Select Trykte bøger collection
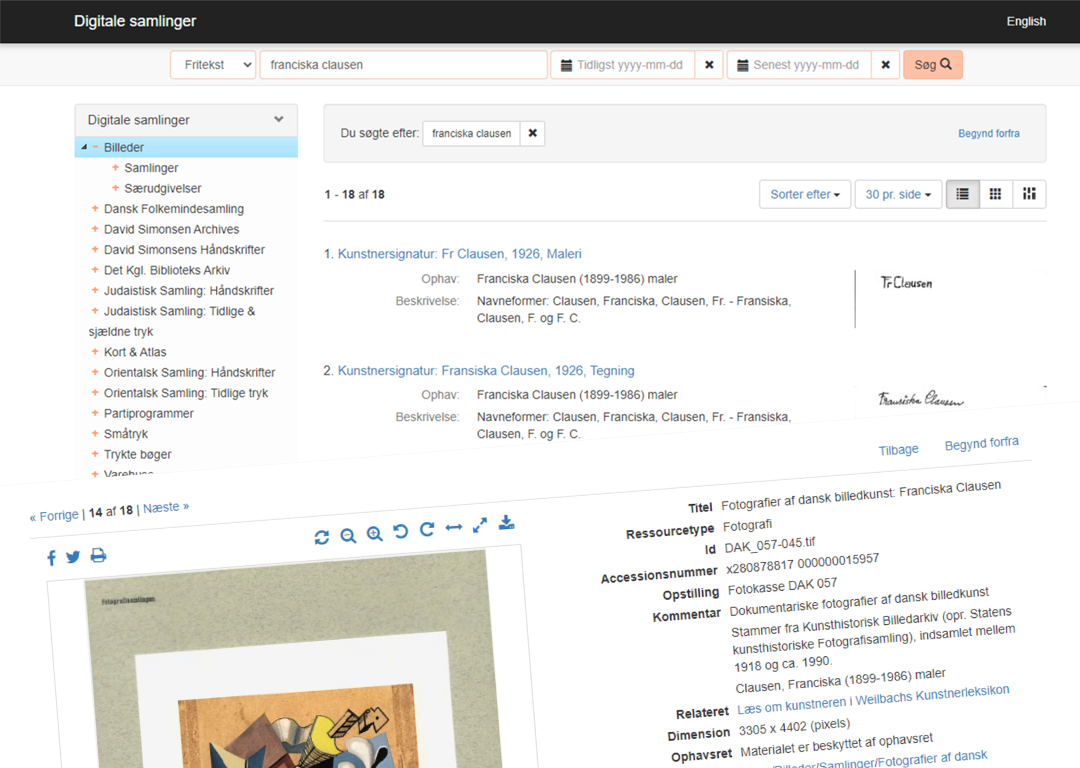The height and width of the screenshot is (768, 1080). point(138,454)
